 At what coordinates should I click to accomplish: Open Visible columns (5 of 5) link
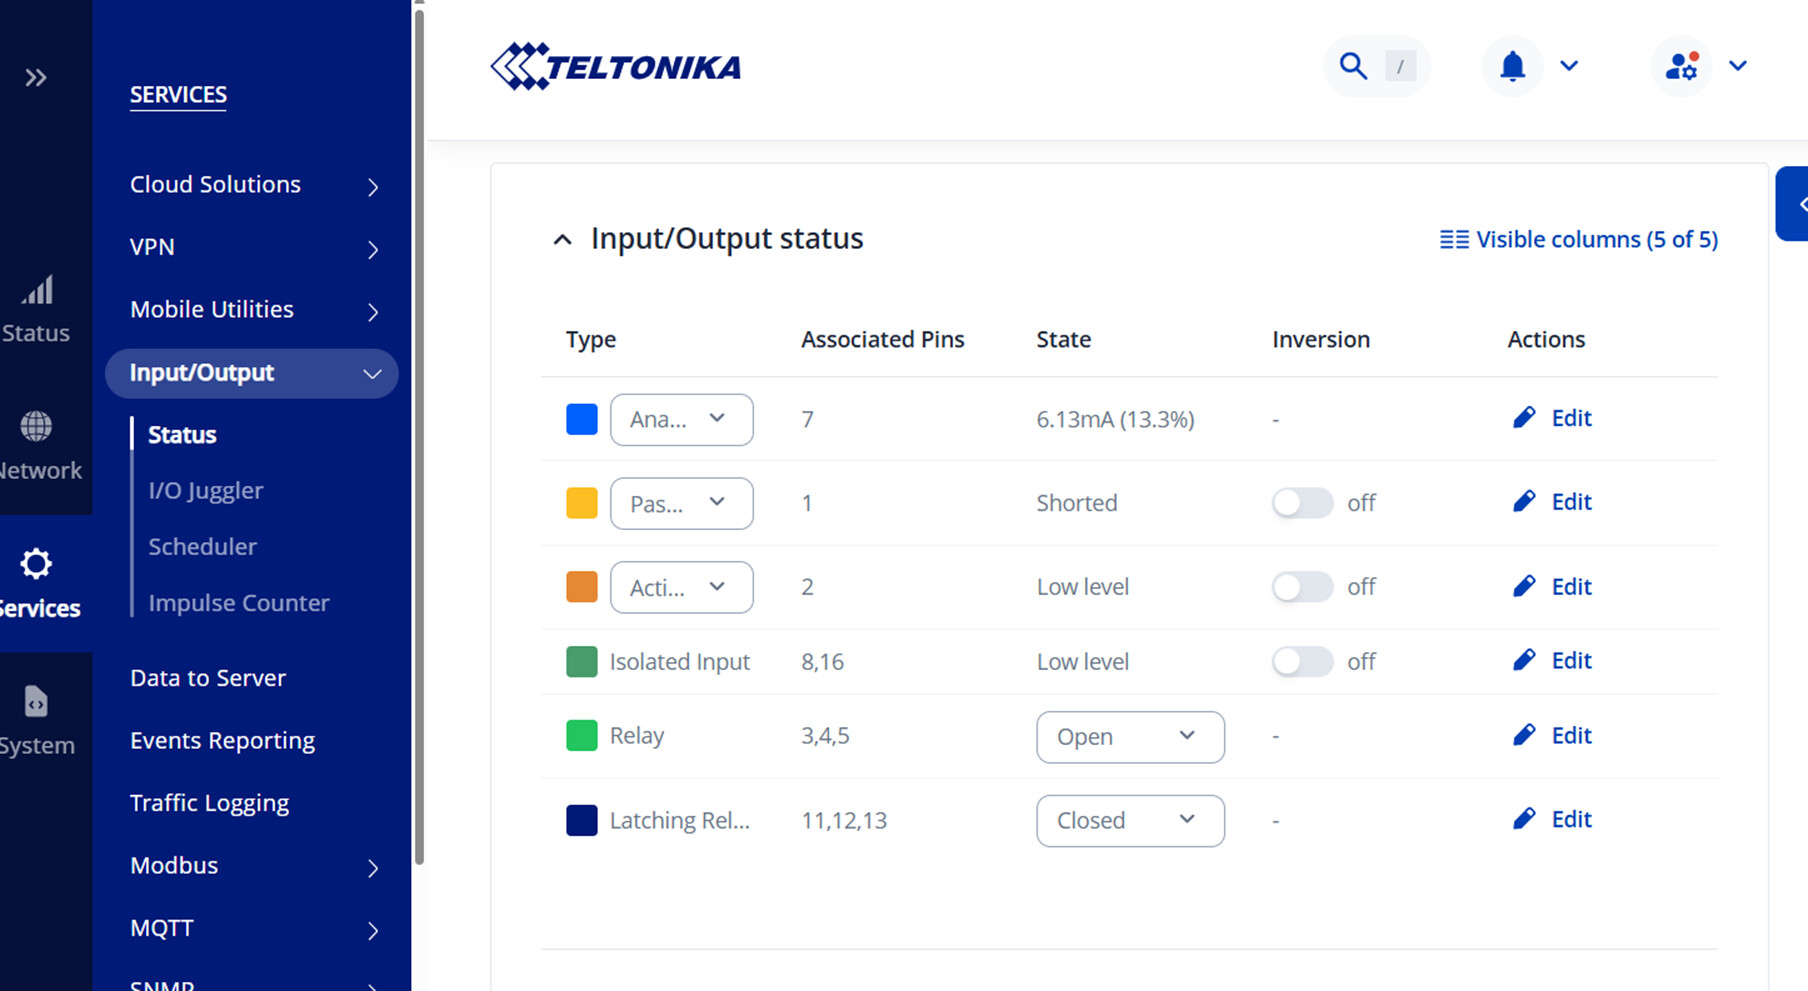pyautogui.click(x=1579, y=240)
